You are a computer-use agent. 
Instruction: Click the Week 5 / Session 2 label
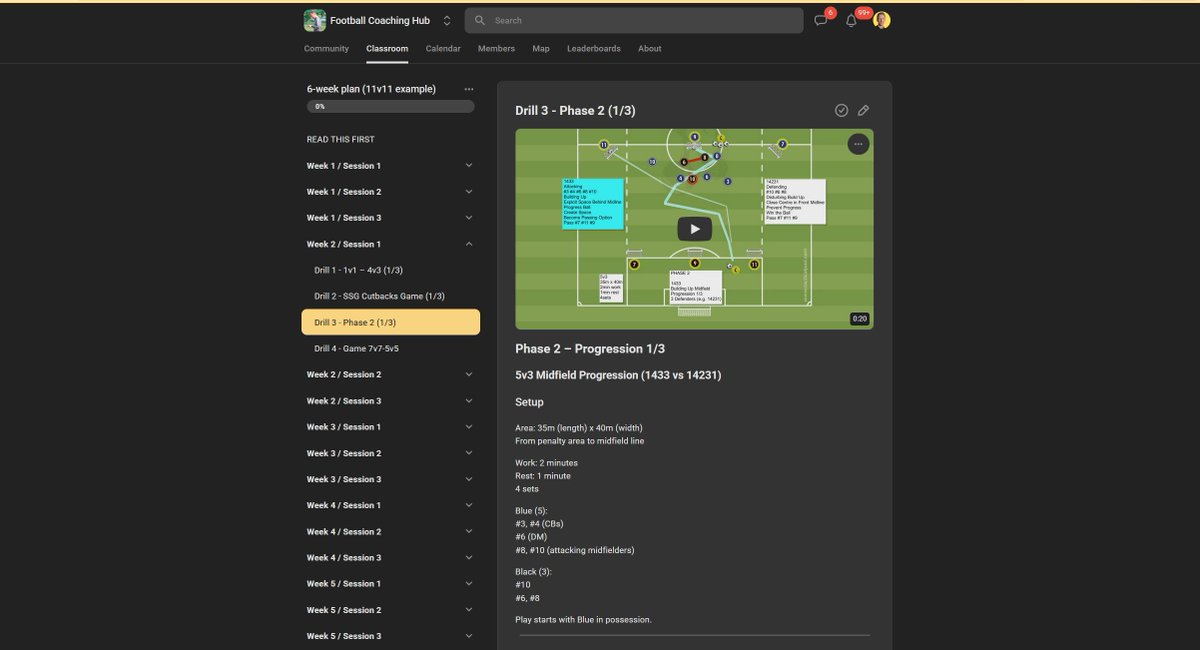(343, 610)
